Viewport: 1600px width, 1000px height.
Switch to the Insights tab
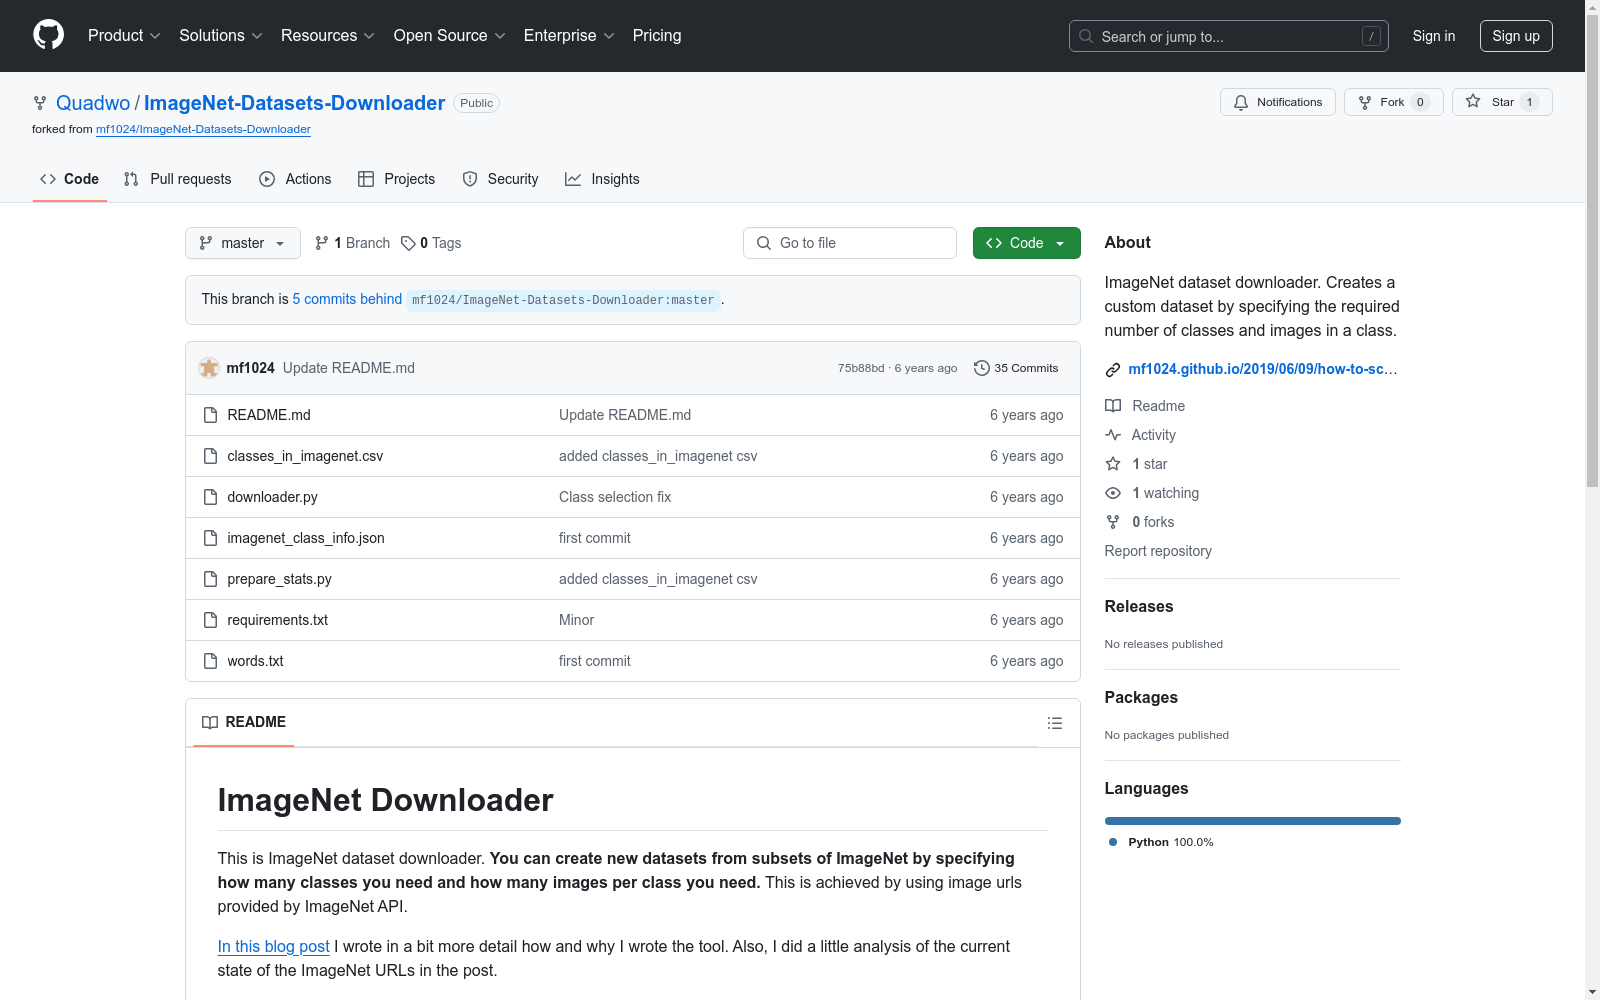click(602, 179)
